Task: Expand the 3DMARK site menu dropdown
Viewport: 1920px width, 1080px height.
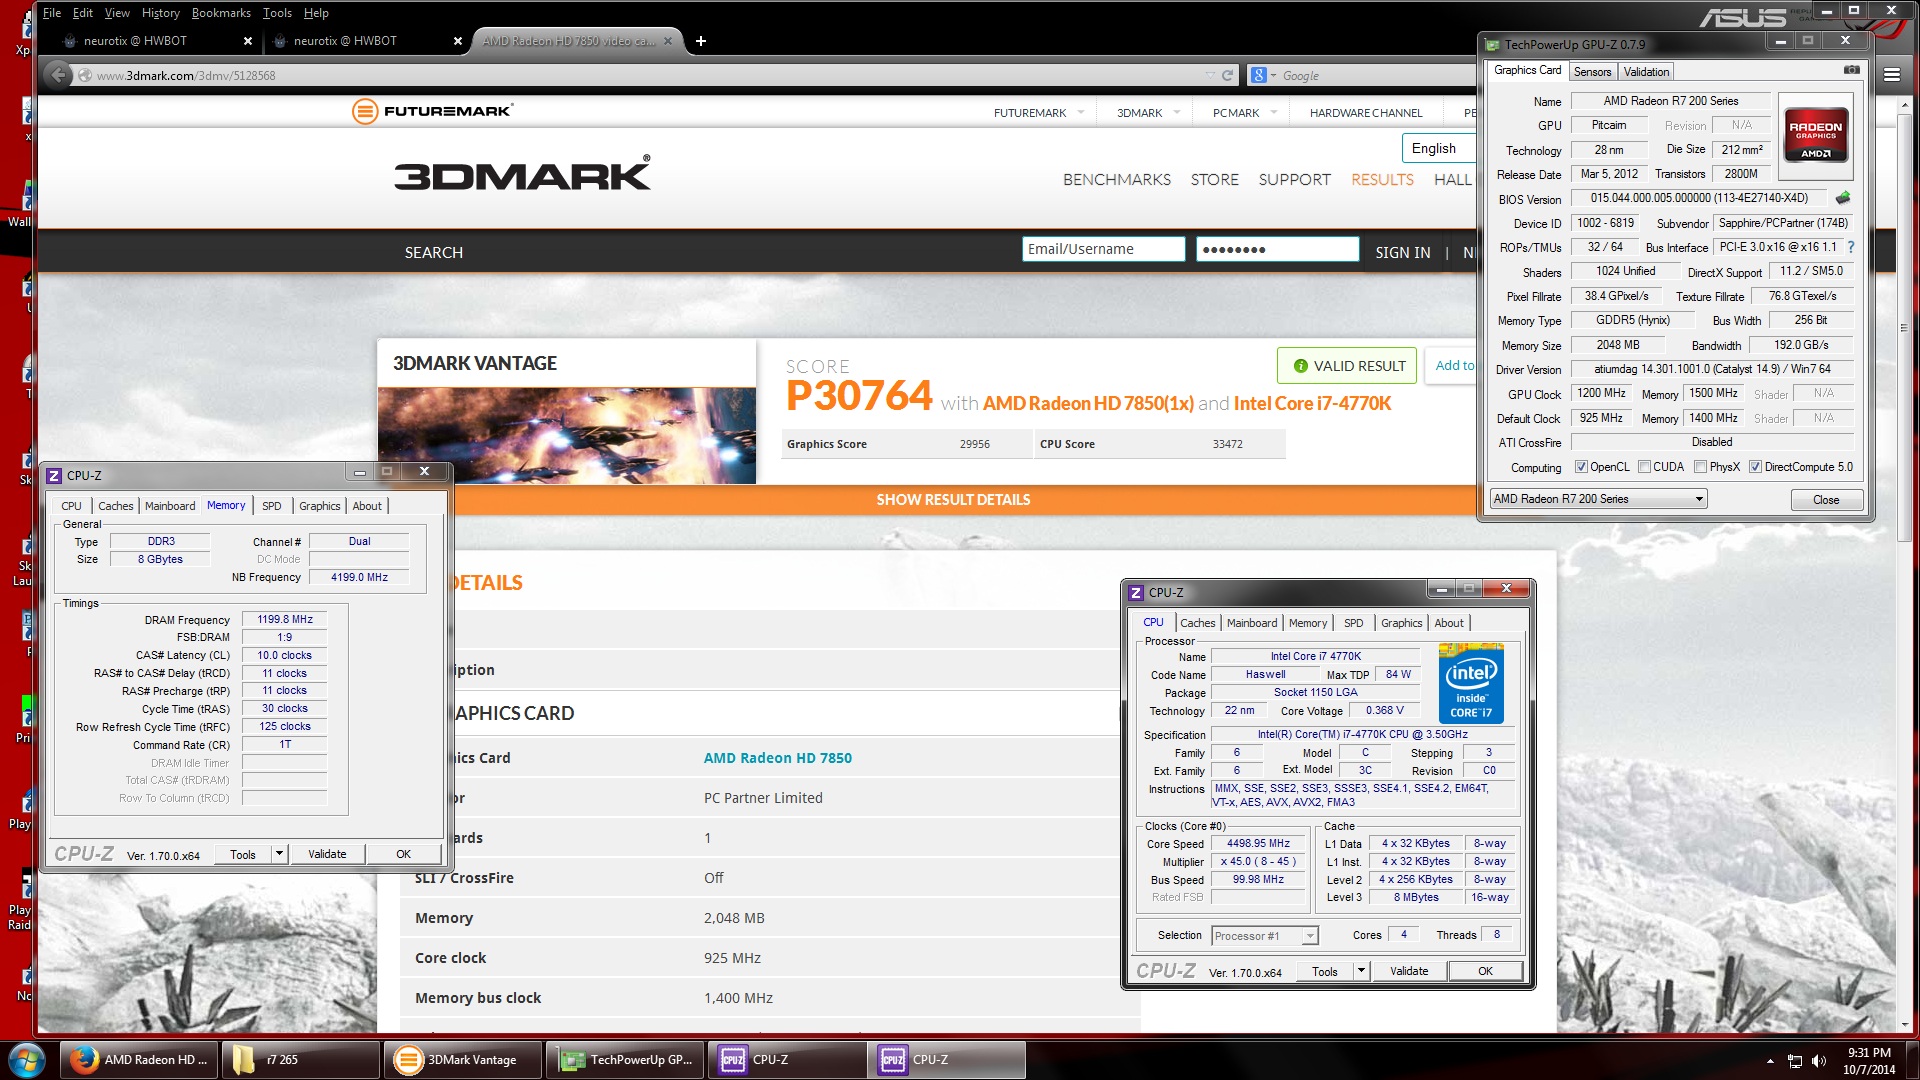Action: click(1177, 113)
